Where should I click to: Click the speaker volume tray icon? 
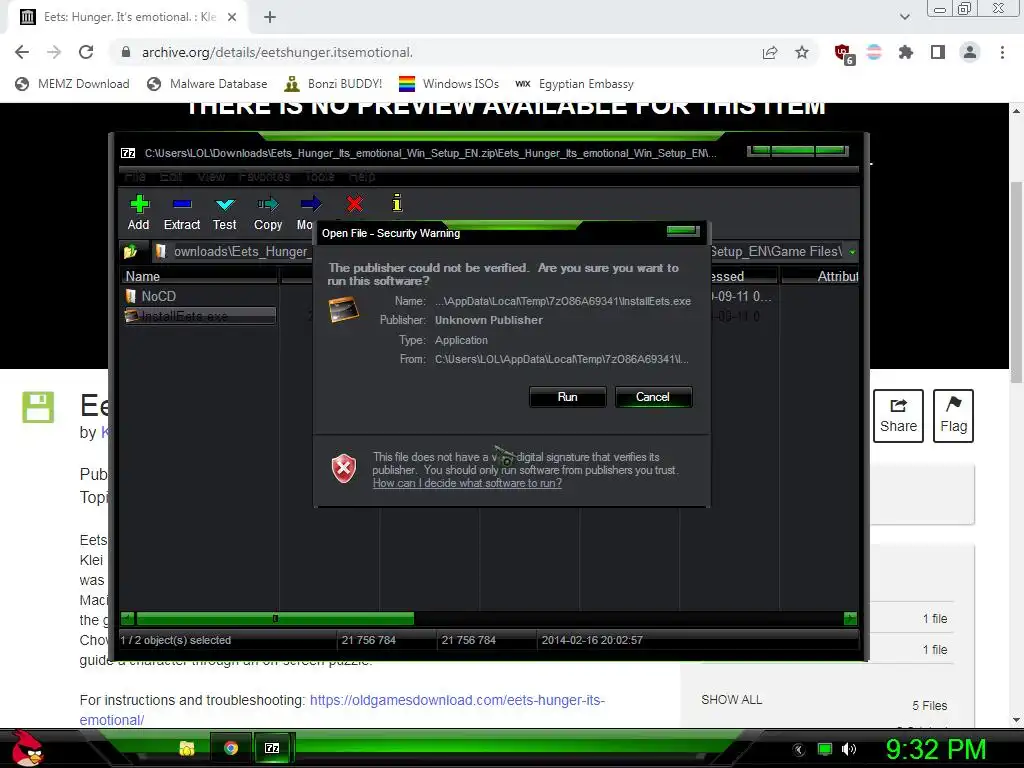[849, 749]
